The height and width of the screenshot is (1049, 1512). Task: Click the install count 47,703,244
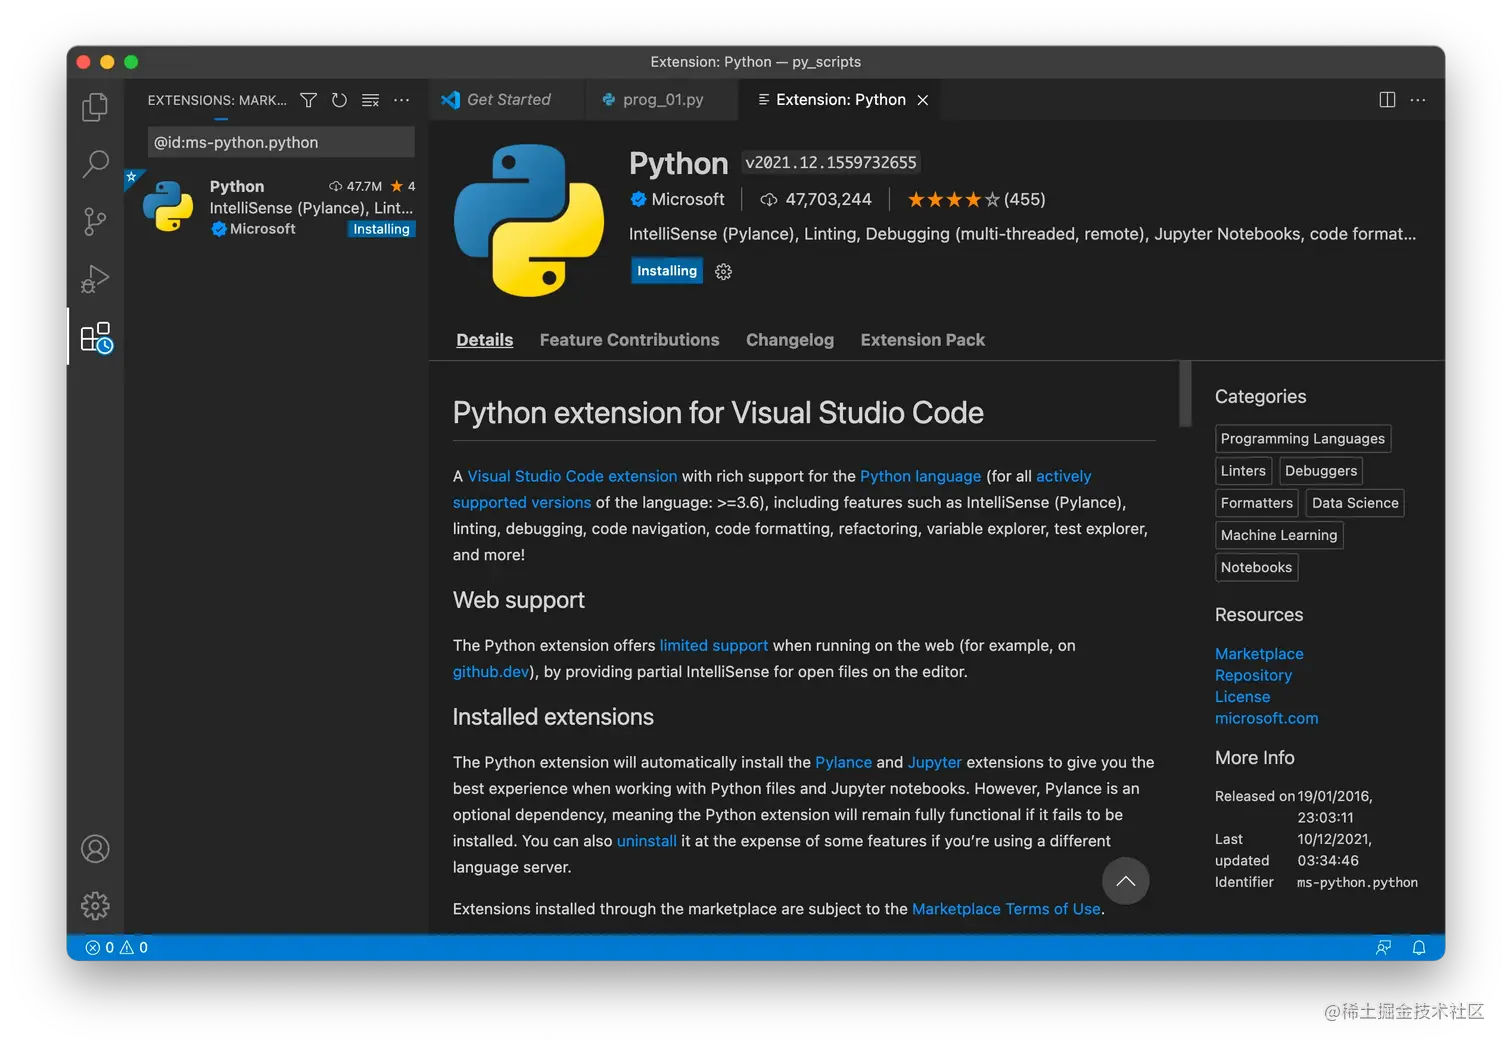(816, 199)
